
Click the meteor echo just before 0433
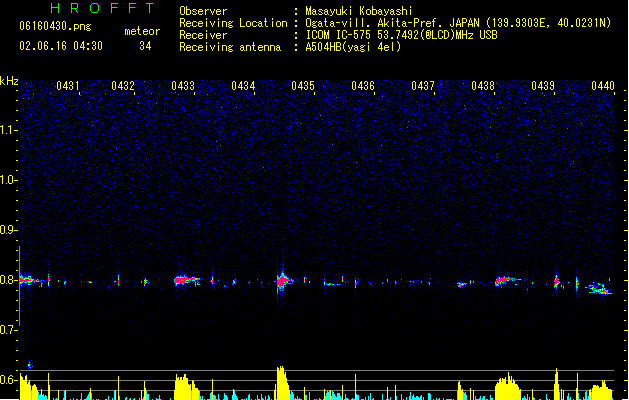[x=187, y=280]
